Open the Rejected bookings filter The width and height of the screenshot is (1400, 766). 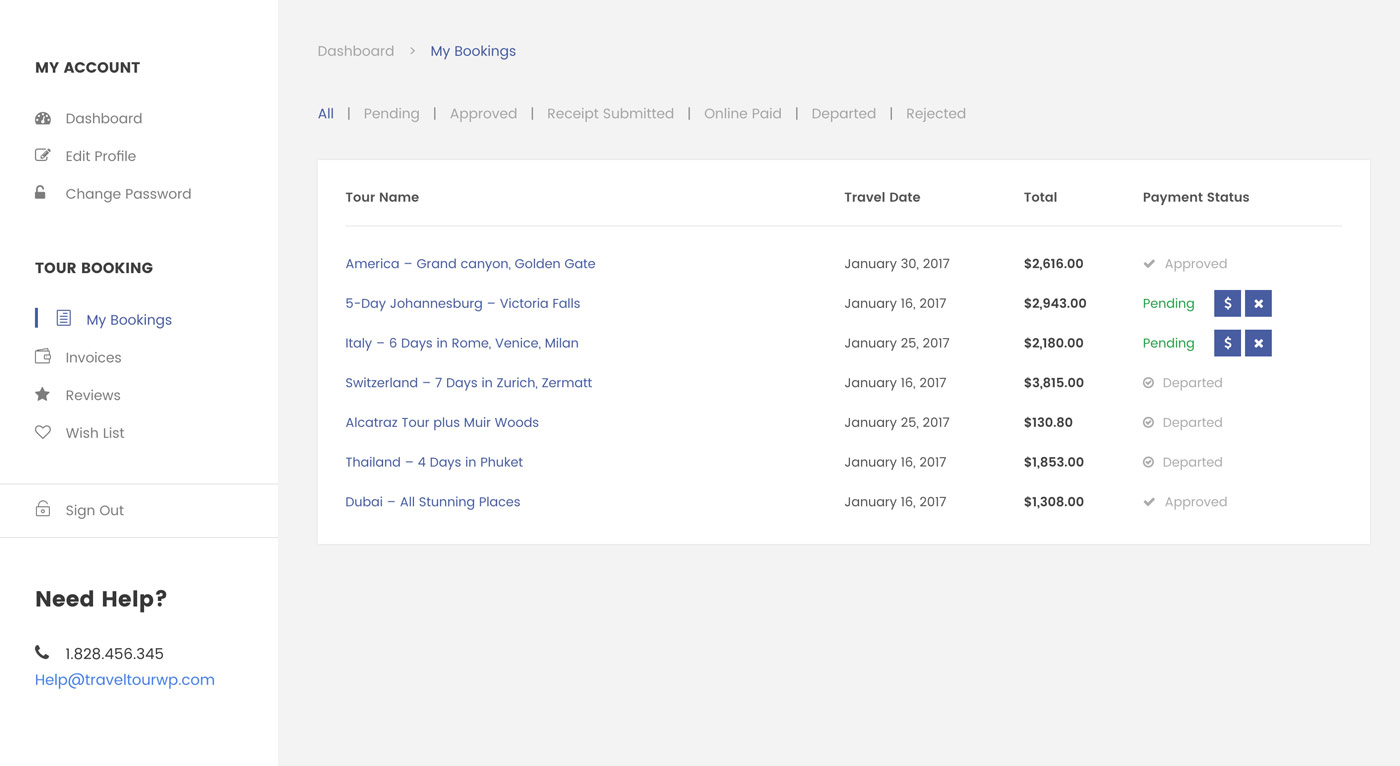[935, 114]
